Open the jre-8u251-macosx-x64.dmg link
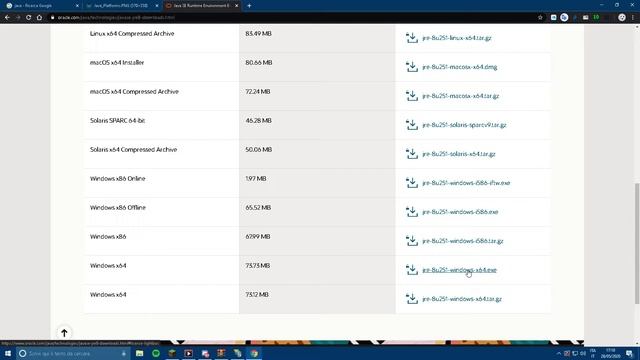Viewport: 640px width, 360px height. pyautogui.click(x=460, y=67)
